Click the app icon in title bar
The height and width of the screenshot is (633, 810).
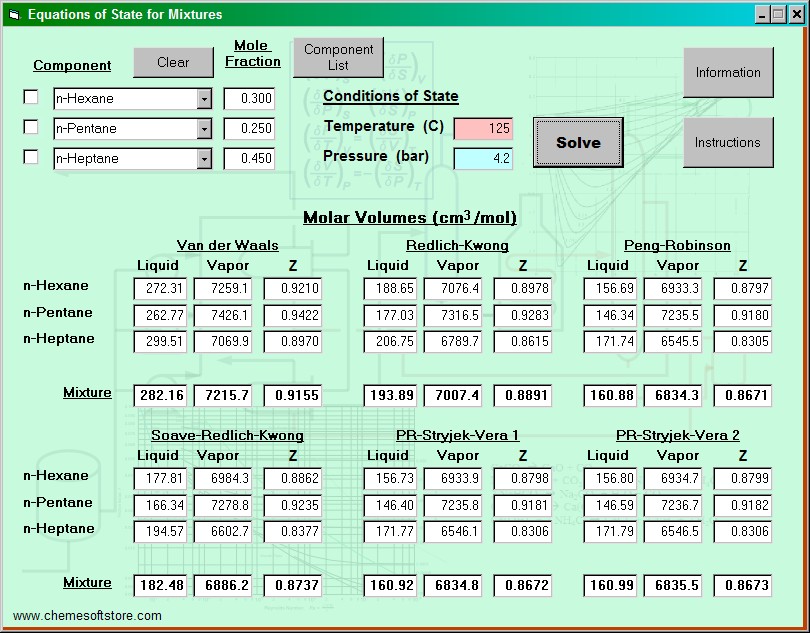click(13, 14)
